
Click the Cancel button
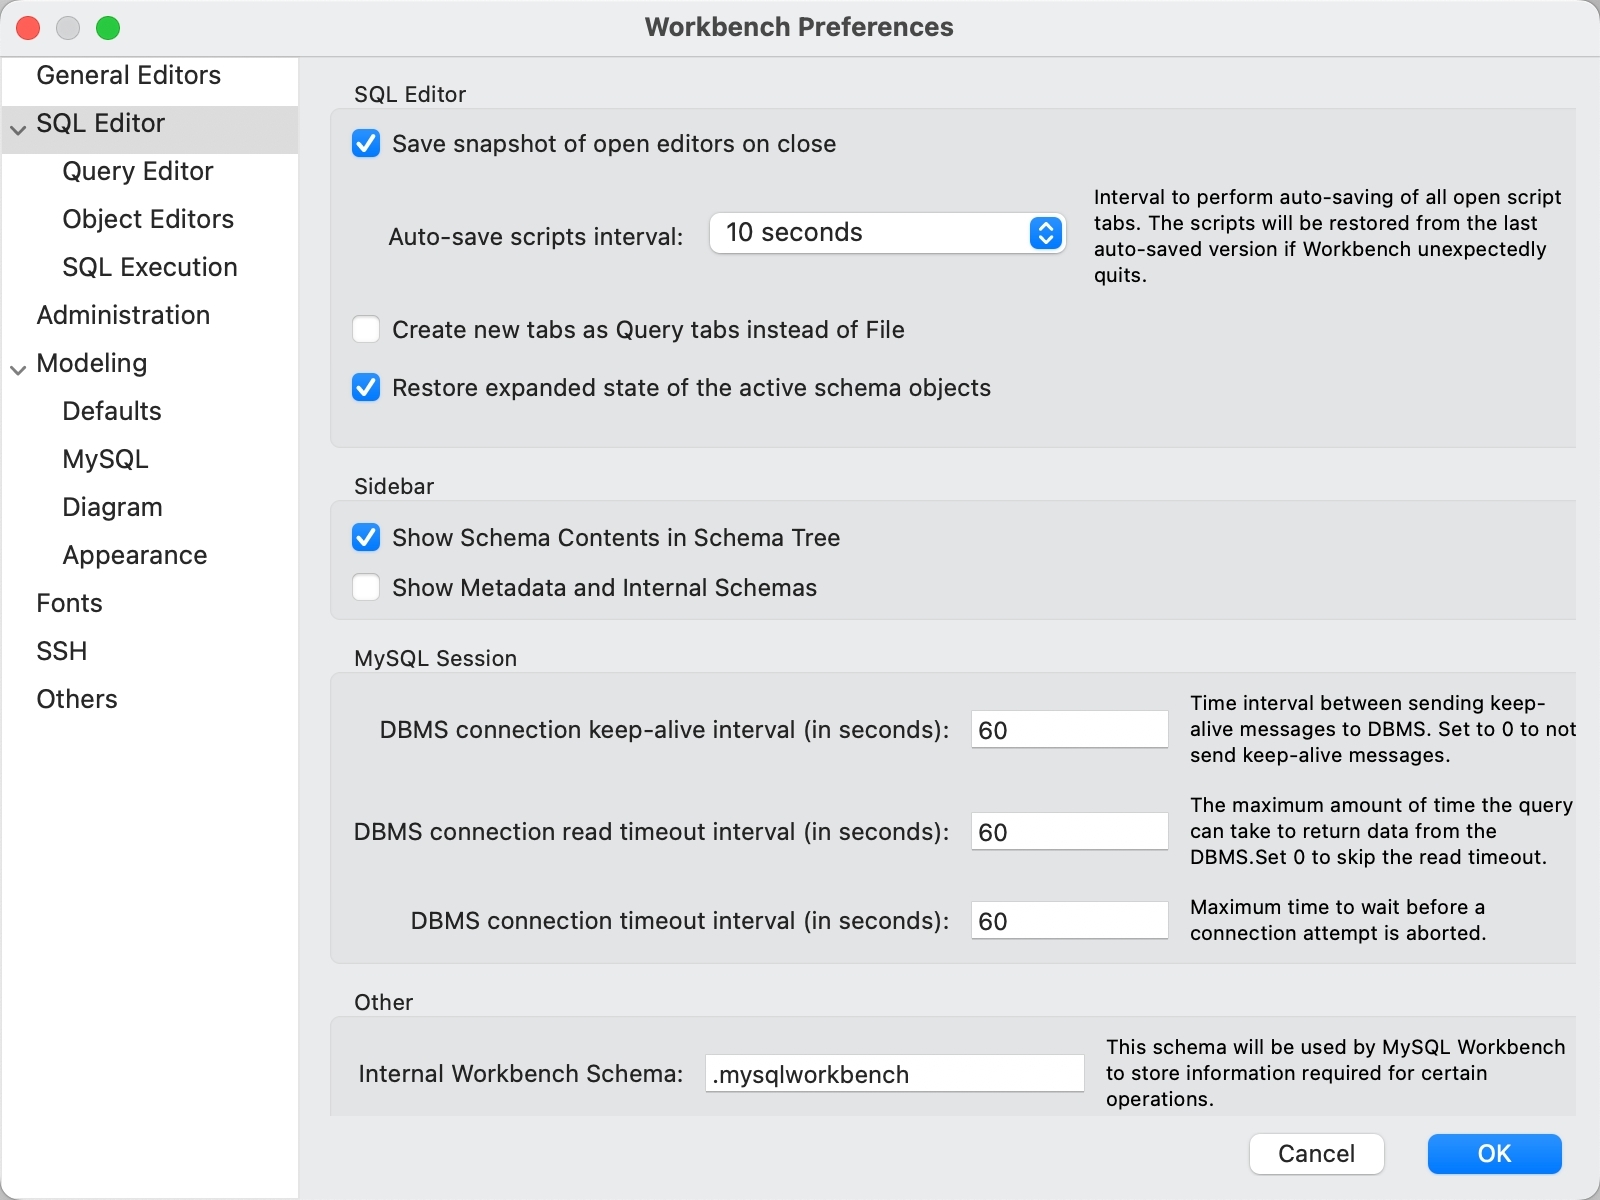coord(1317,1153)
